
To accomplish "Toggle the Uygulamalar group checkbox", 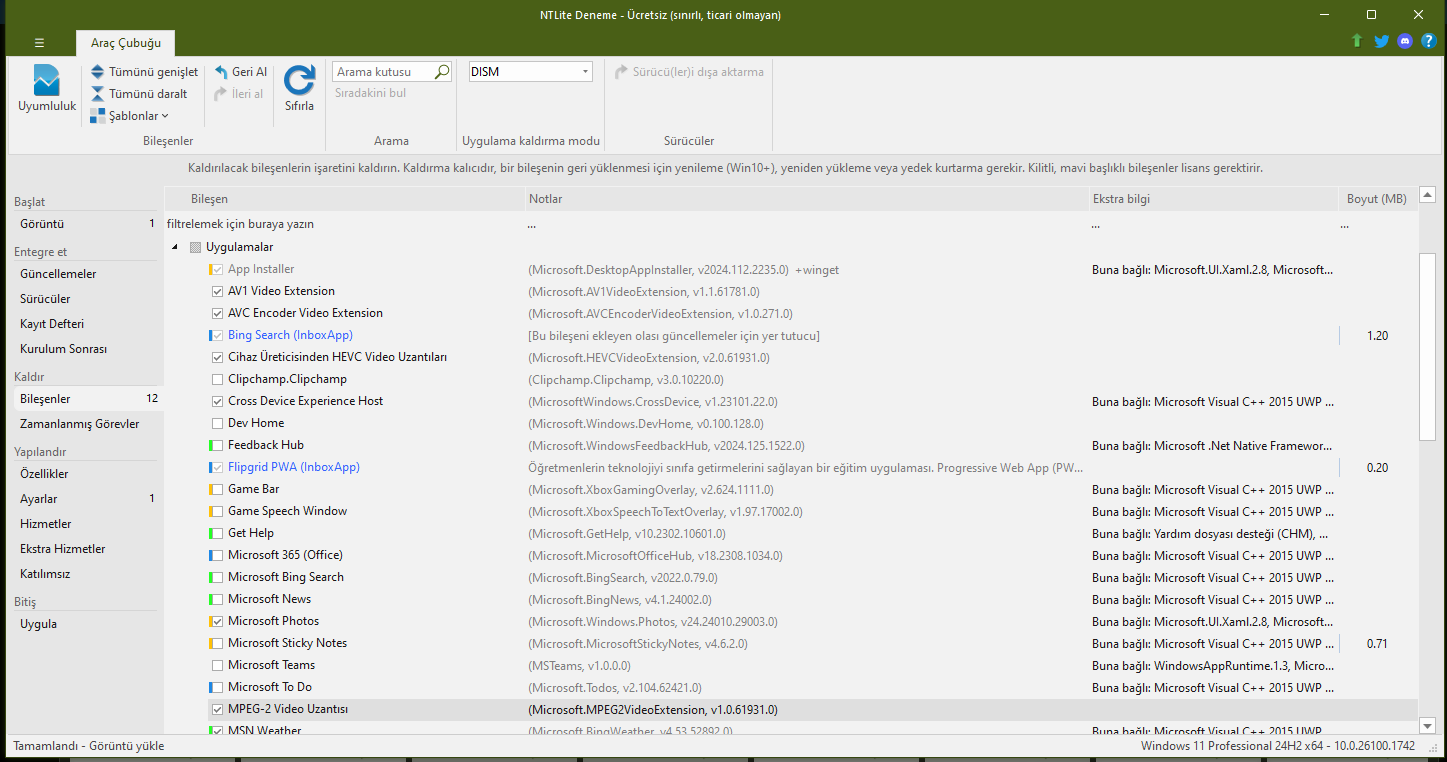I will pos(195,247).
